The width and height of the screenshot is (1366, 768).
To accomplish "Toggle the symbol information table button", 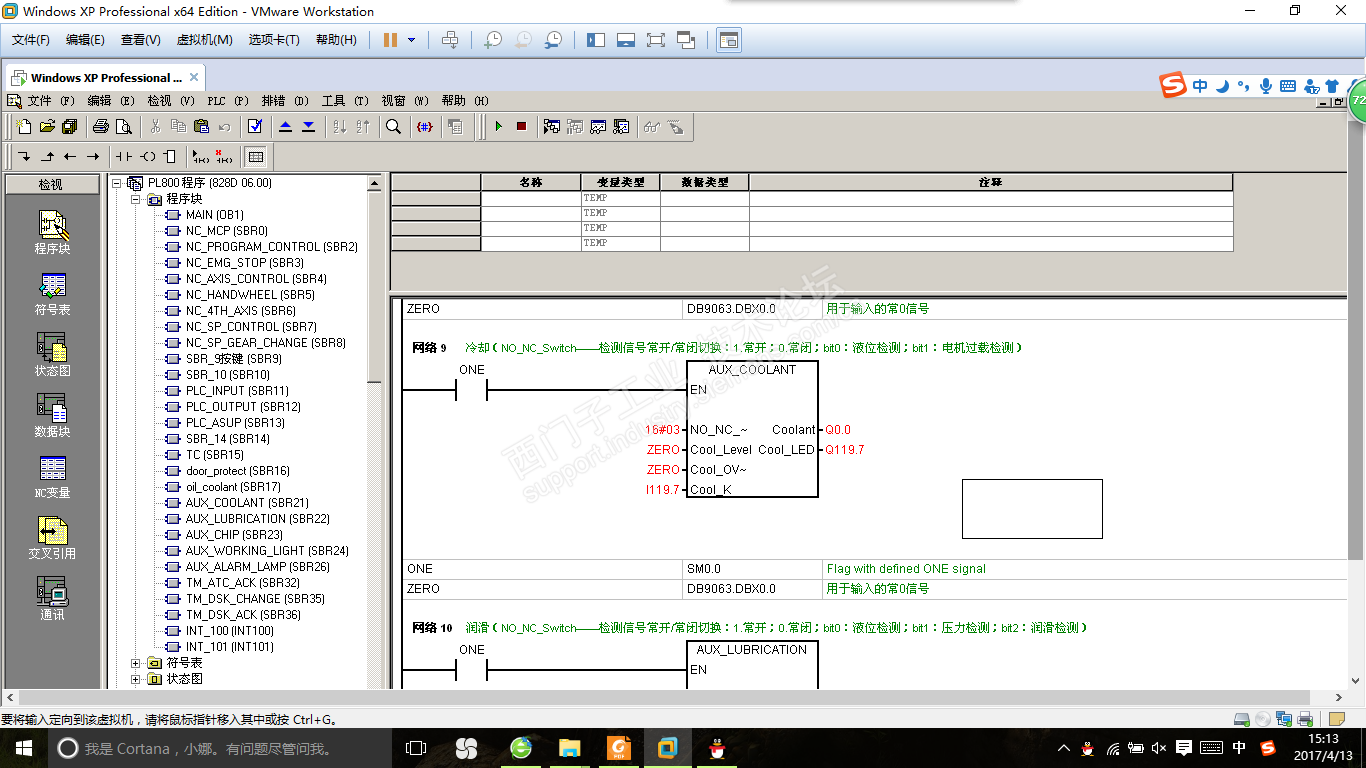I will pyautogui.click(x=256, y=156).
